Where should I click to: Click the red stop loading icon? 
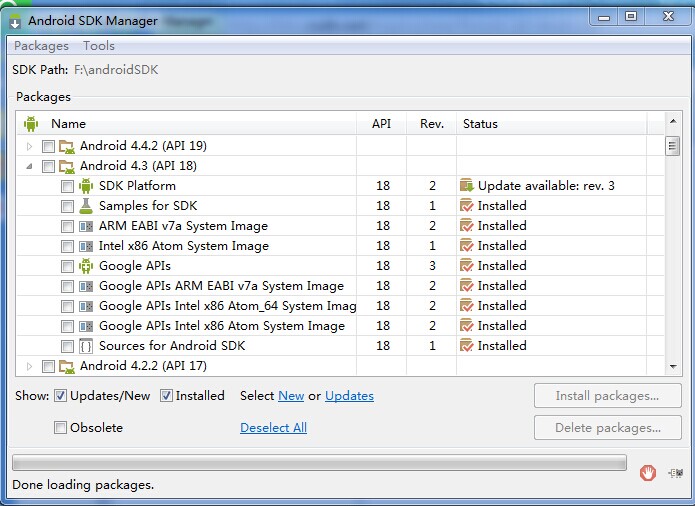click(648, 472)
